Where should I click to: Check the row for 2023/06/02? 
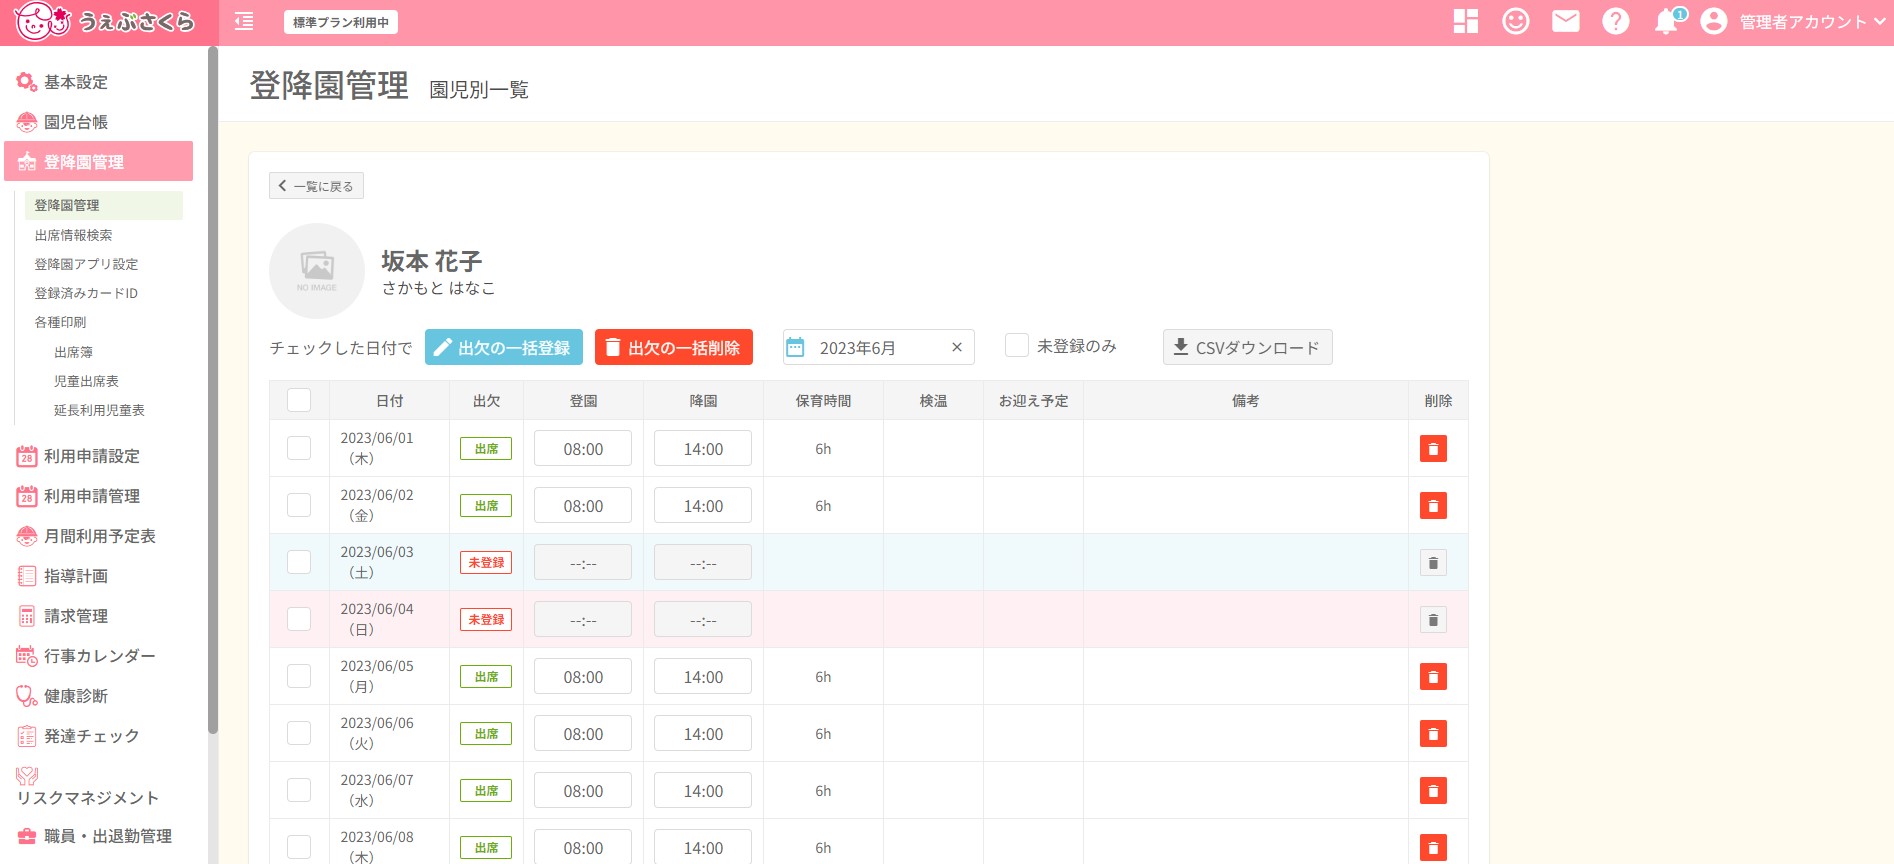[299, 505]
